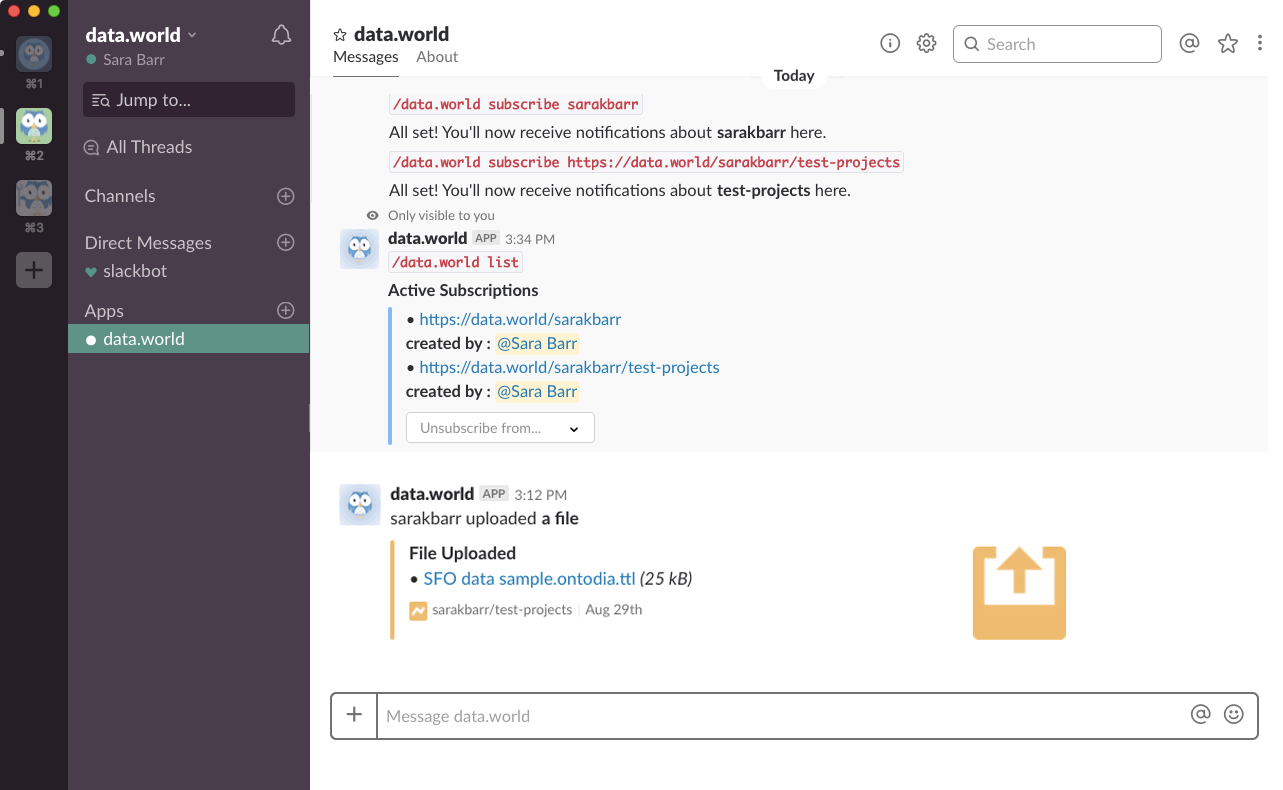Switch to the Messages tab
The width and height of the screenshot is (1283, 790).
366,57
